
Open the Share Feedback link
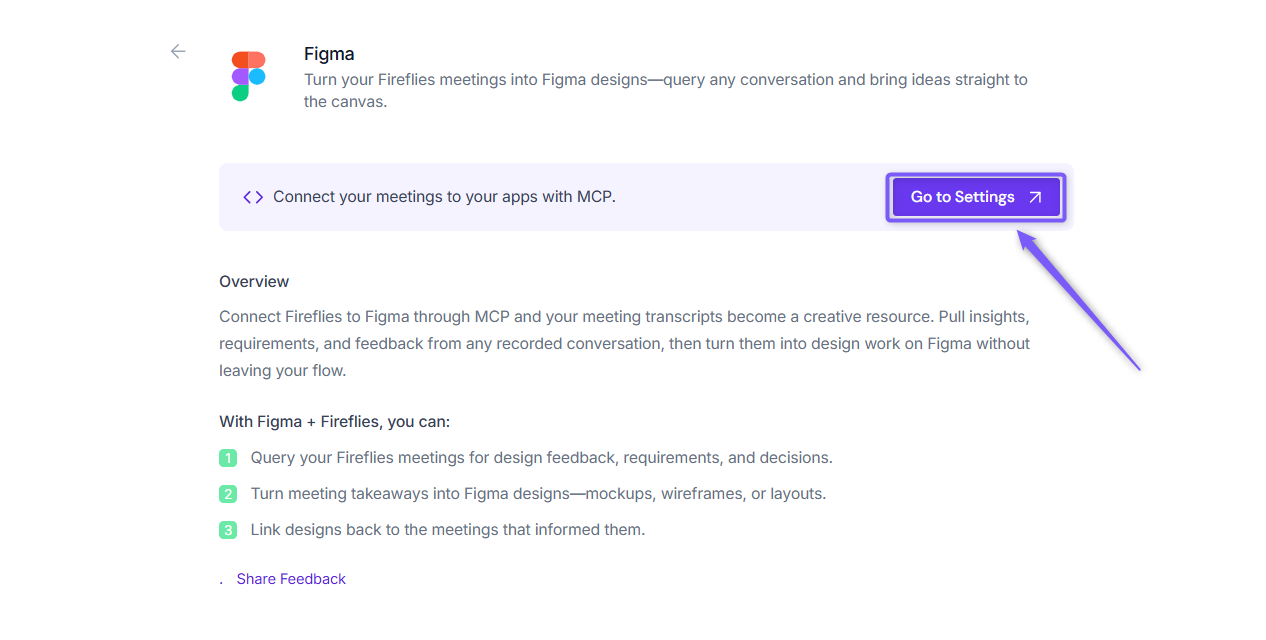291,579
